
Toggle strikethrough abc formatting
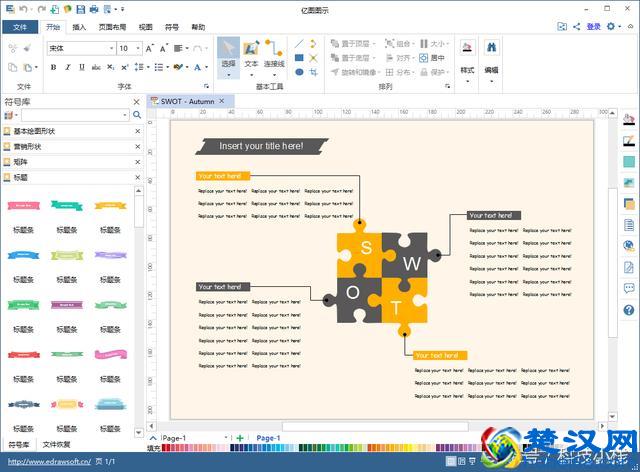96,67
